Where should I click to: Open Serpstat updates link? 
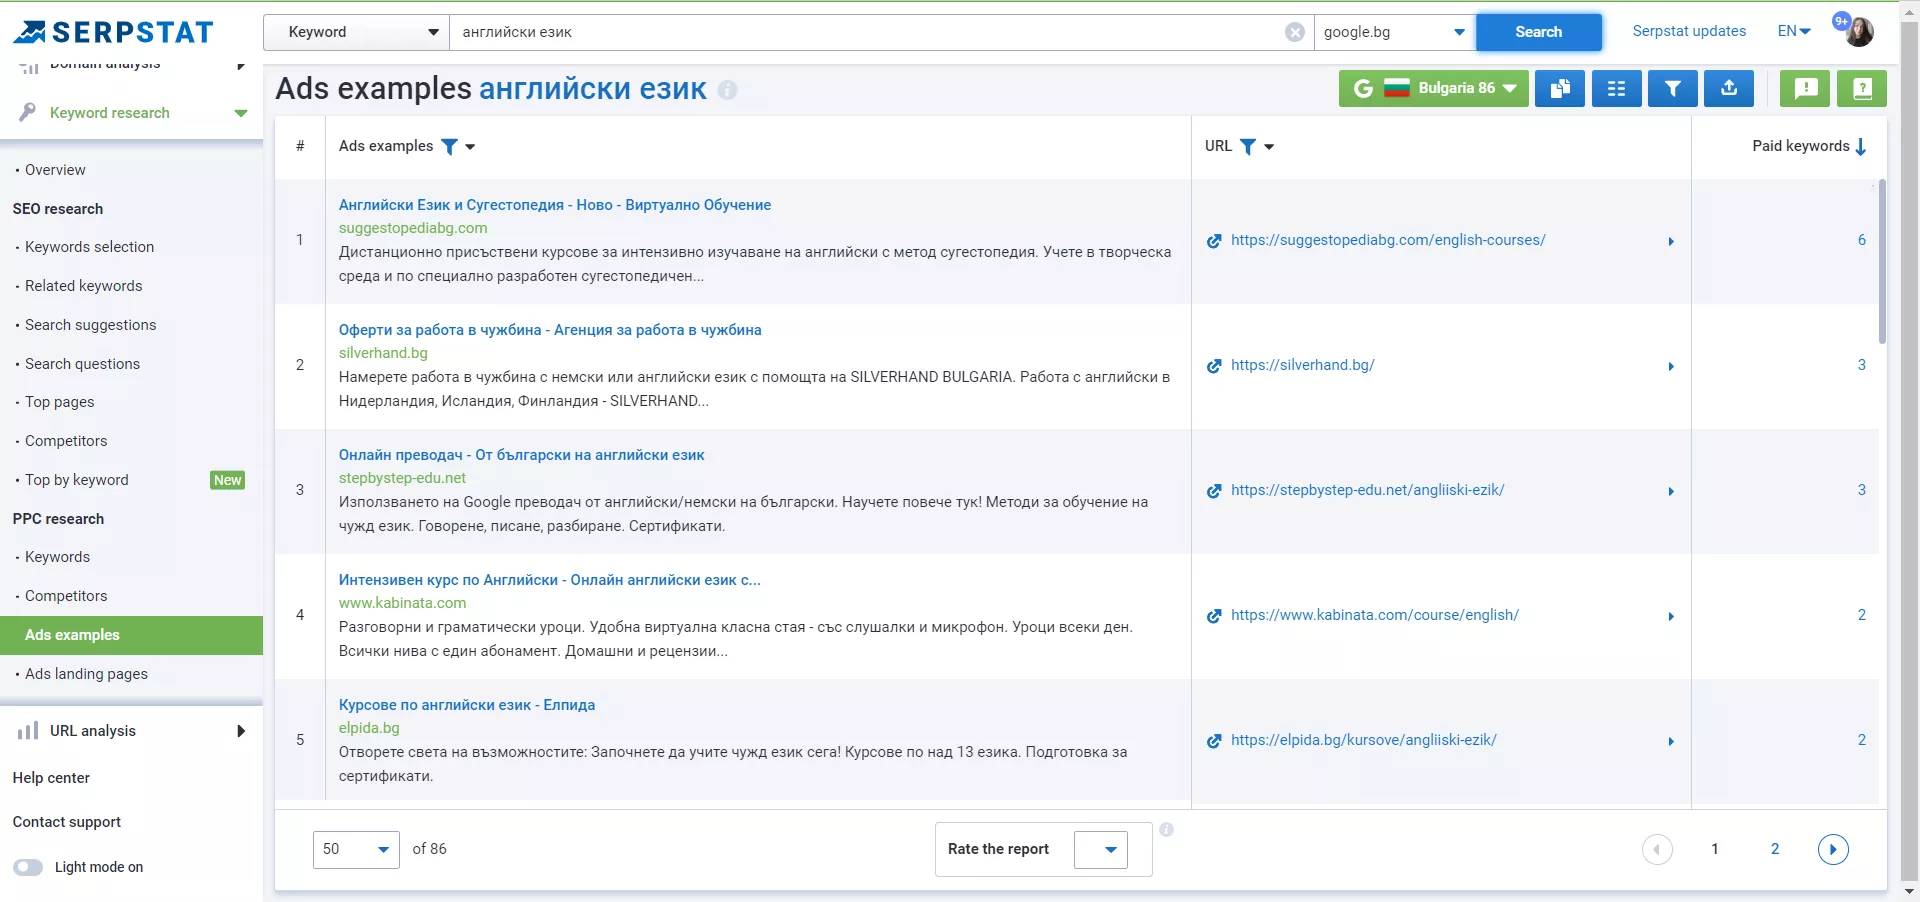(1689, 31)
